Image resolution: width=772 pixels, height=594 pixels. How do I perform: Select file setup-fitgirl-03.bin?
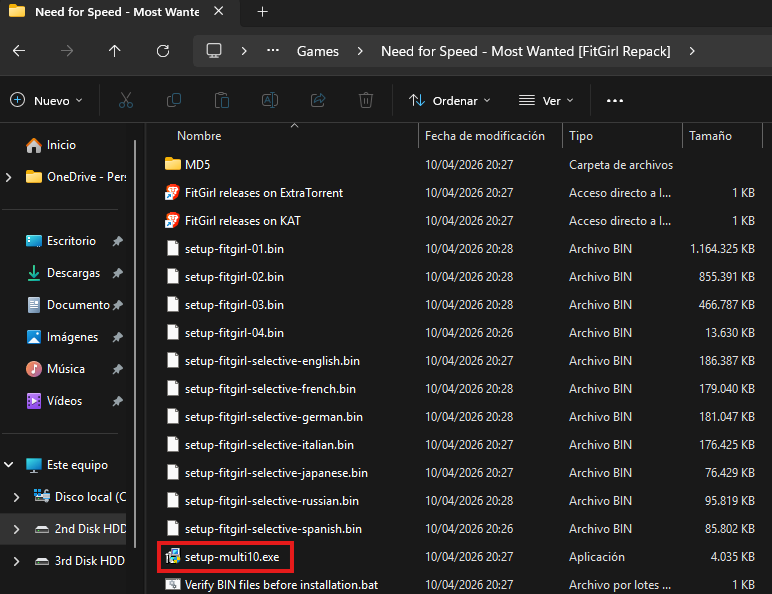pos(234,305)
